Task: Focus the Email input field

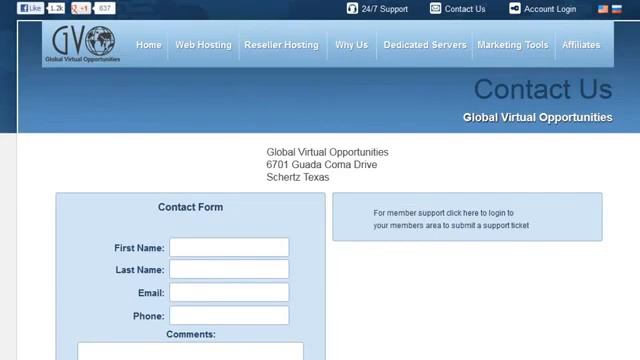Action: click(x=229, y=292)
